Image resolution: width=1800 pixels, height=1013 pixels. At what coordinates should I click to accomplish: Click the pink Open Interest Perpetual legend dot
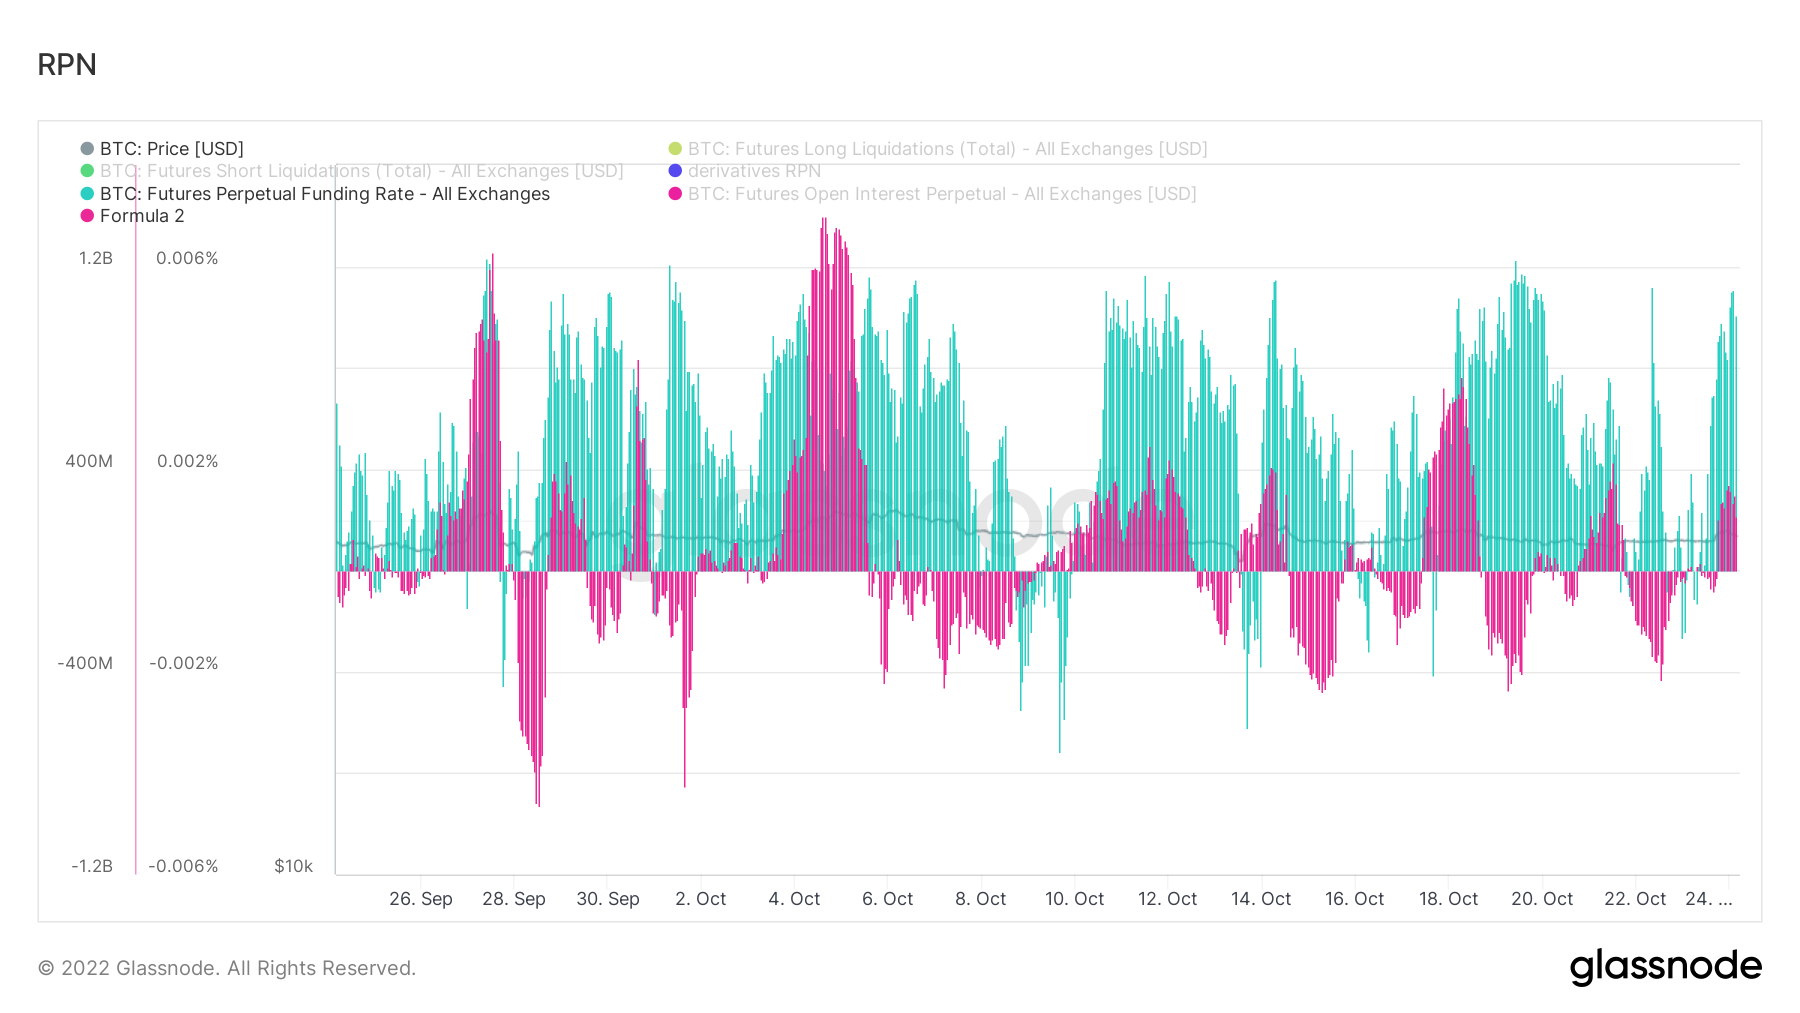pos(675,194)
